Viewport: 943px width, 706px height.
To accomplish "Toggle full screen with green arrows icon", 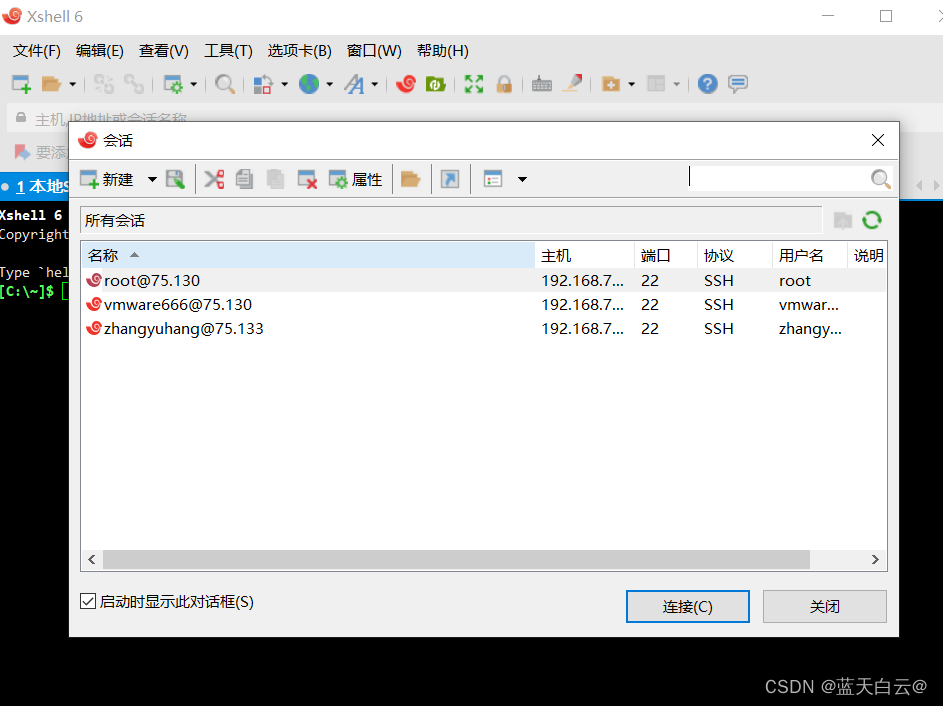I will coord(474,84).
